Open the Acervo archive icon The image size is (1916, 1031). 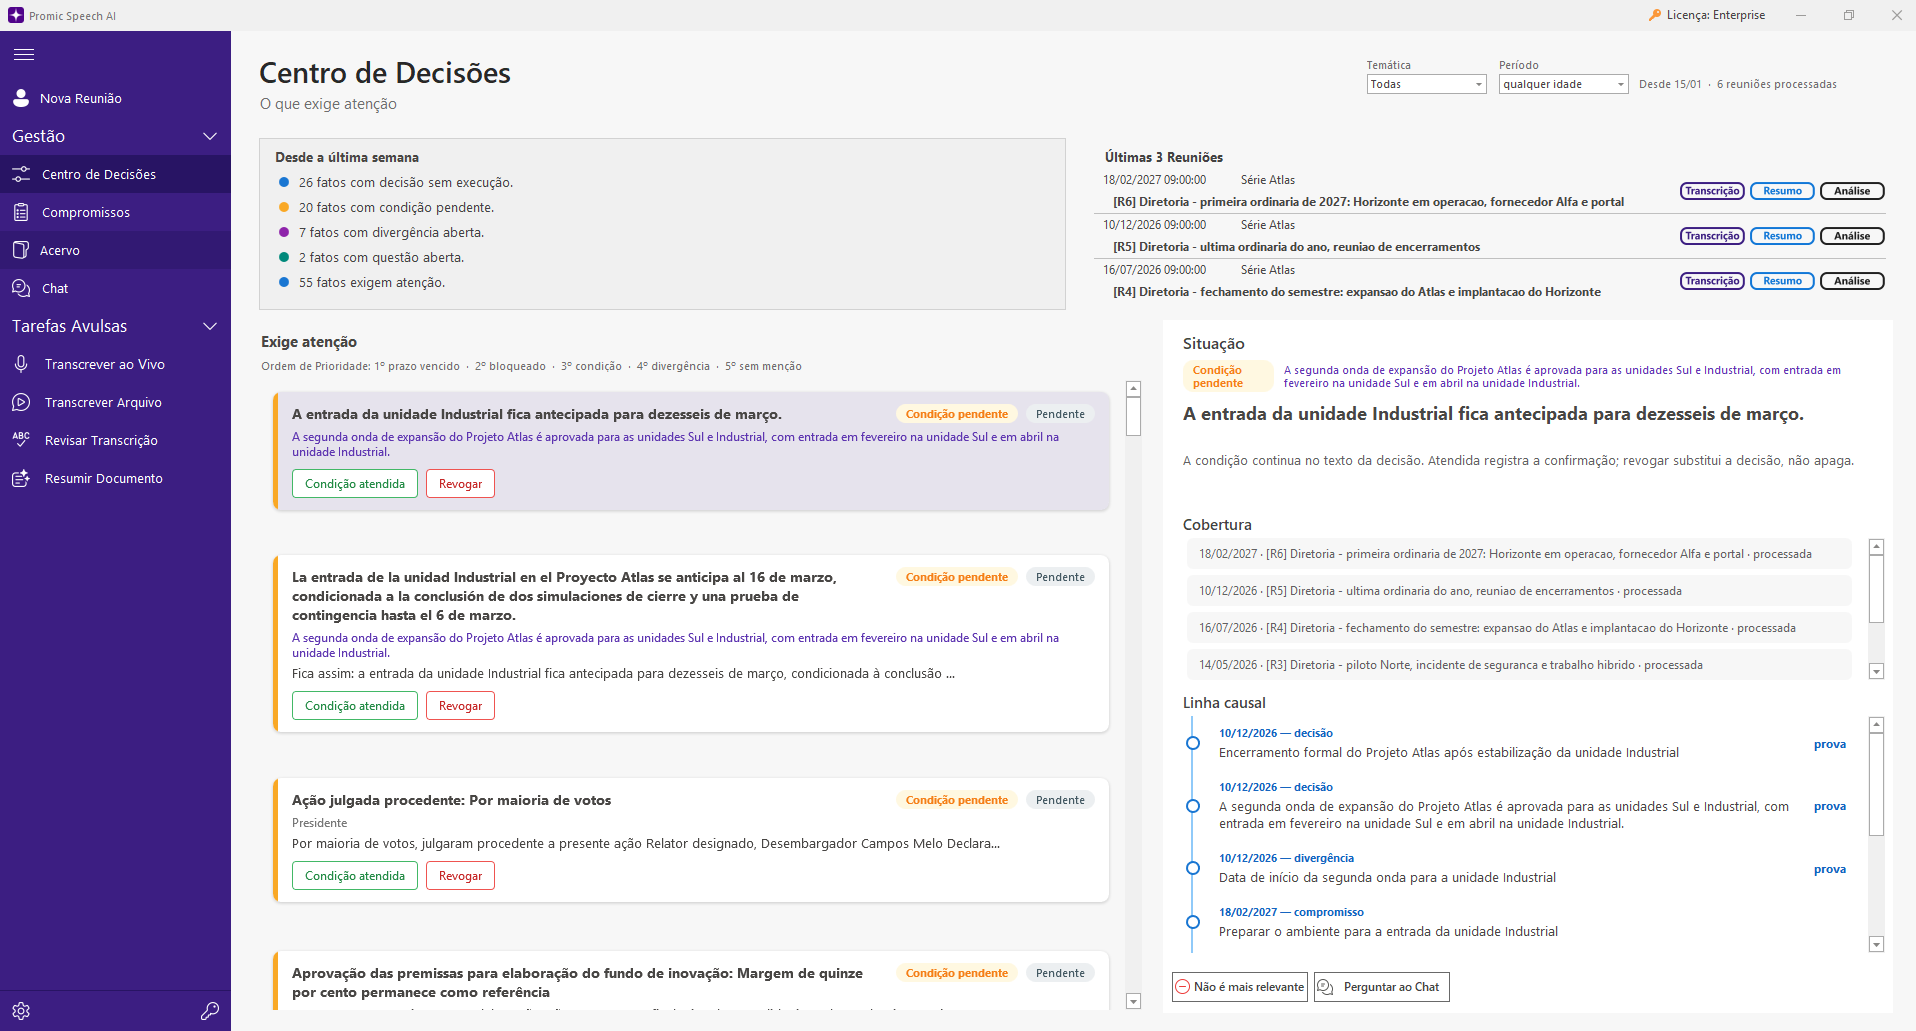click(x=21, y=250)
